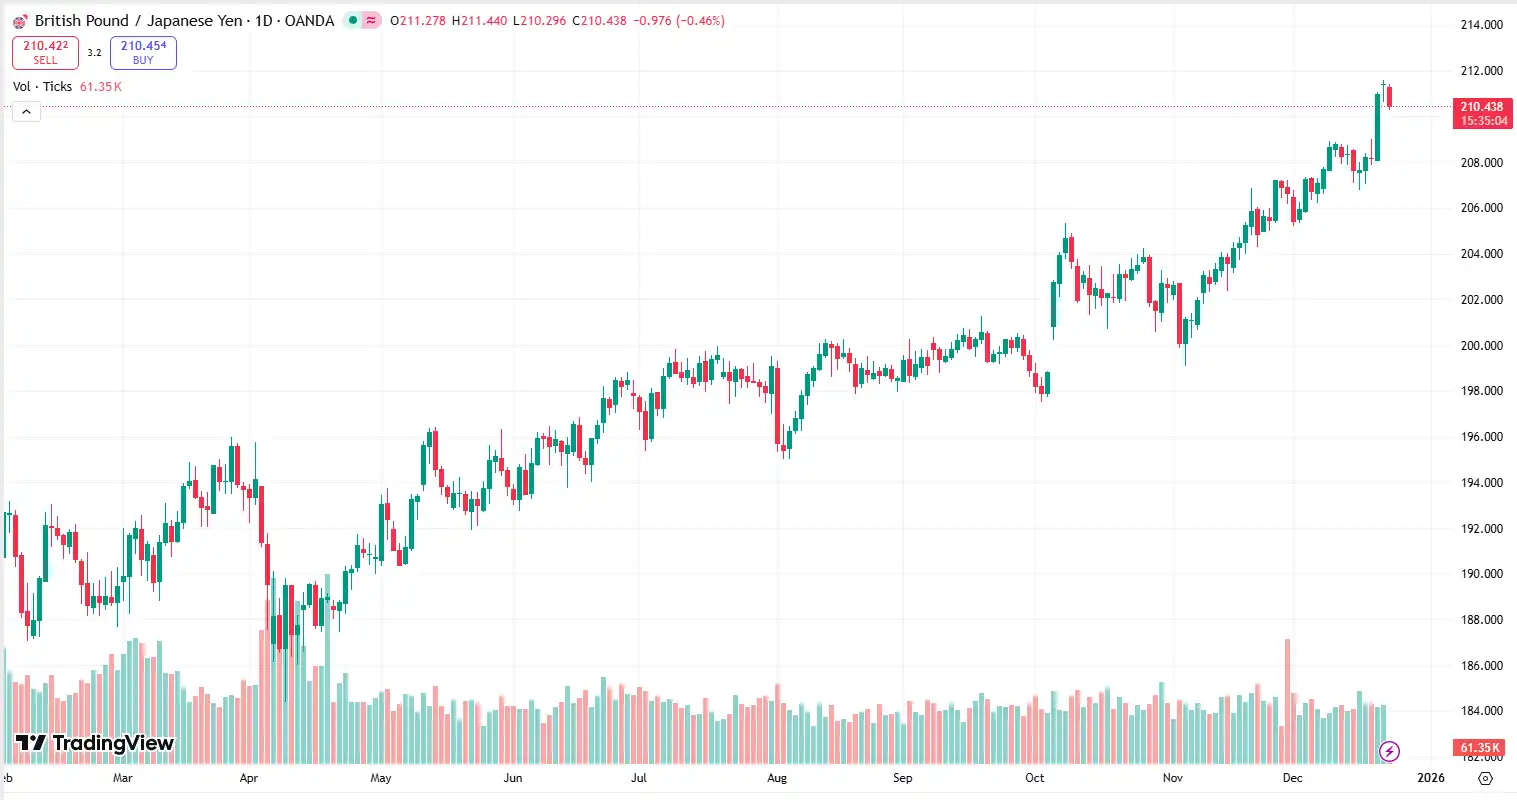Click the 2026 label on the time axis
The height and width of the screenshot is (800, 1517).
click(1431, 777)
